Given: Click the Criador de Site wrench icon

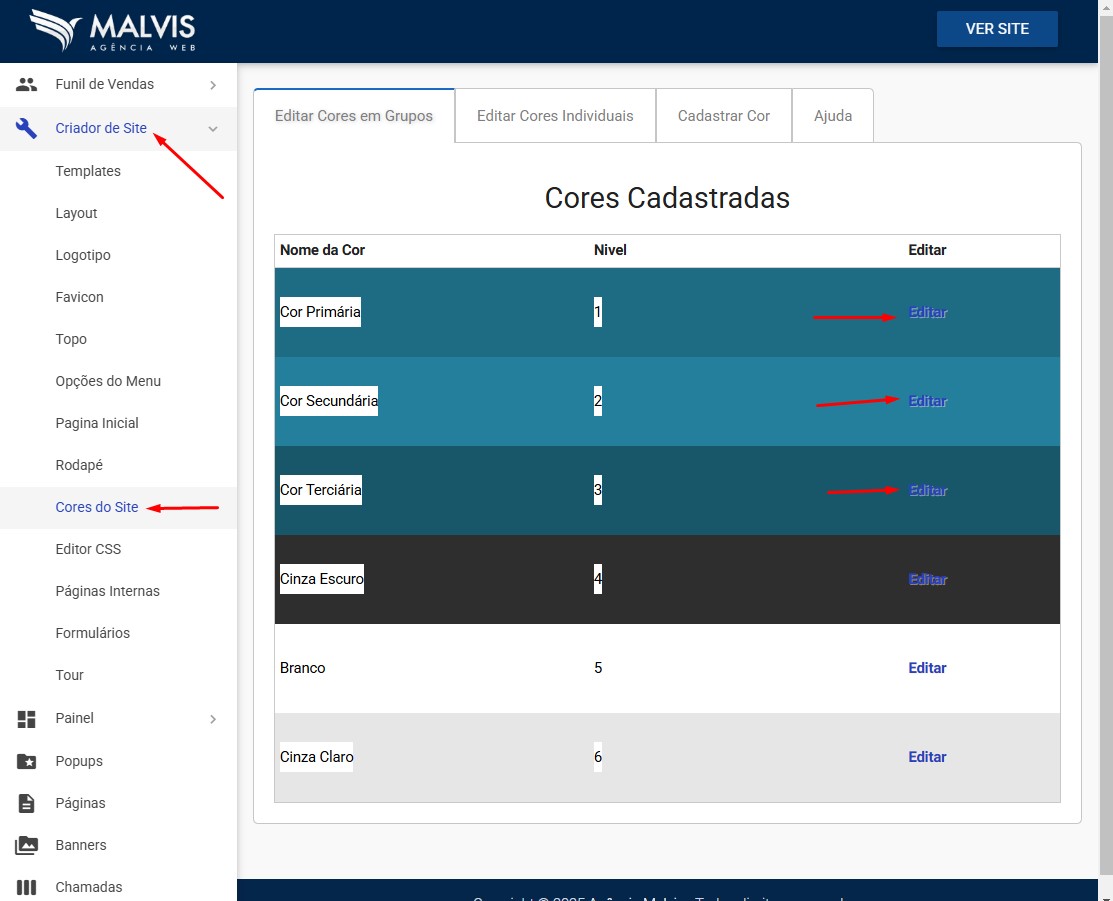Looking at the screenshot, I should pos(26,128).
